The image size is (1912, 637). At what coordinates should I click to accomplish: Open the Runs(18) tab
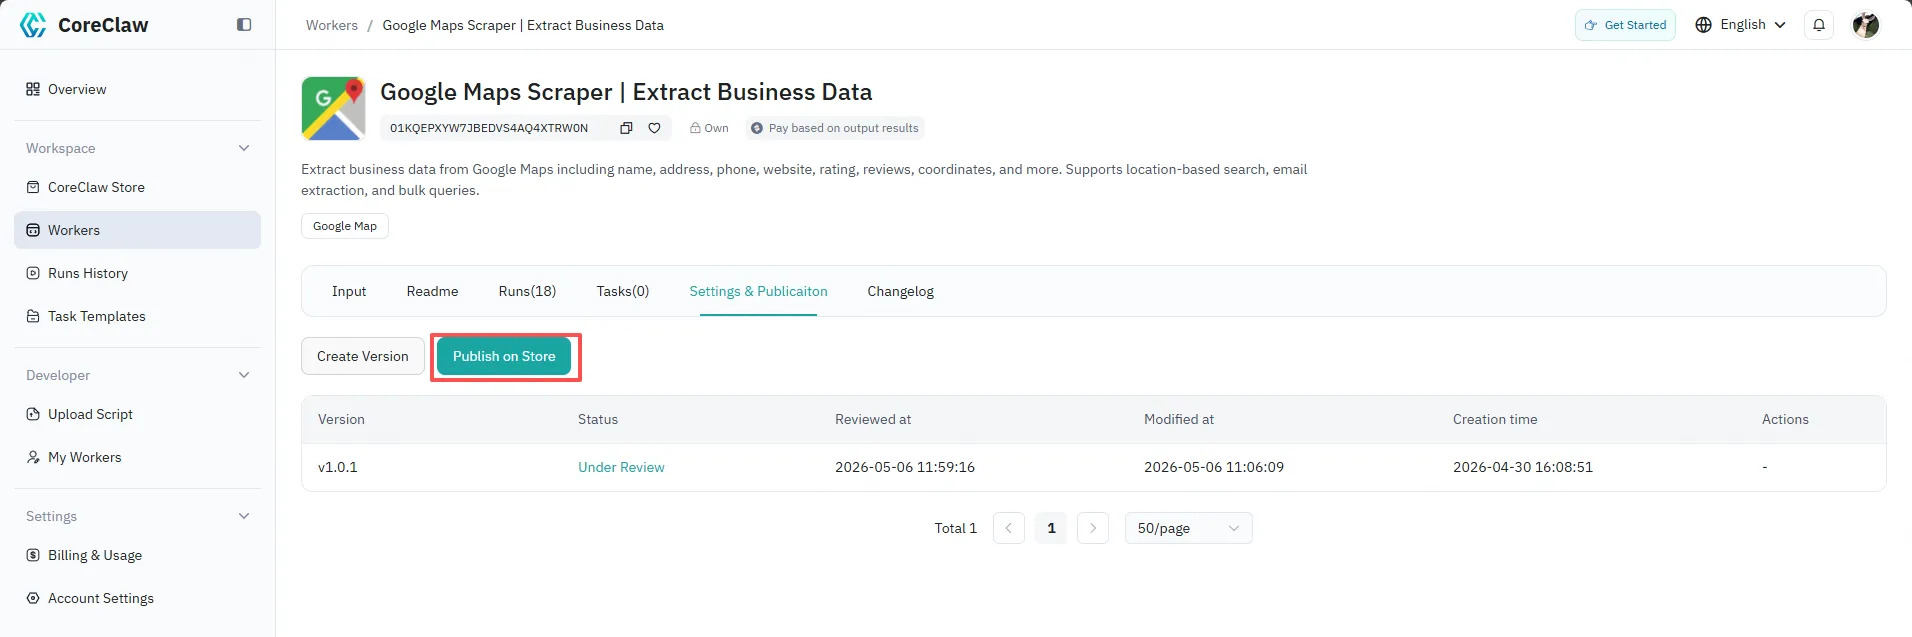[x=527, y=291]
